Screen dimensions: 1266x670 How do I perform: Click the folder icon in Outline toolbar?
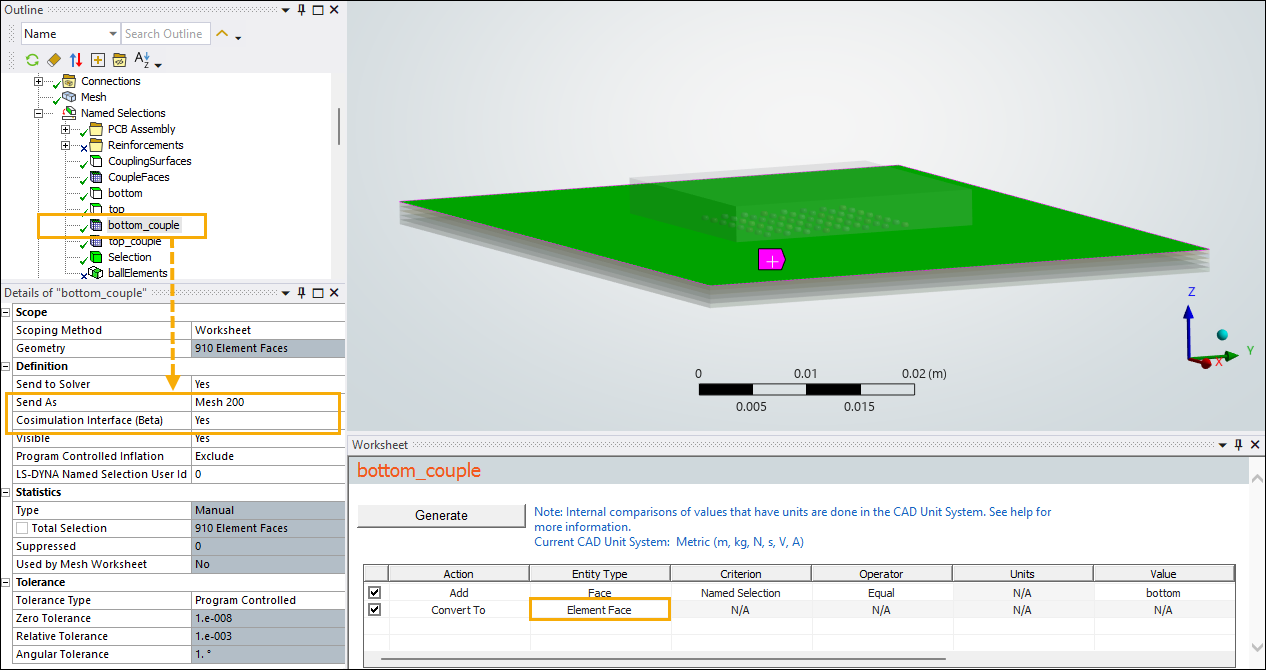(x=119, y=60)
